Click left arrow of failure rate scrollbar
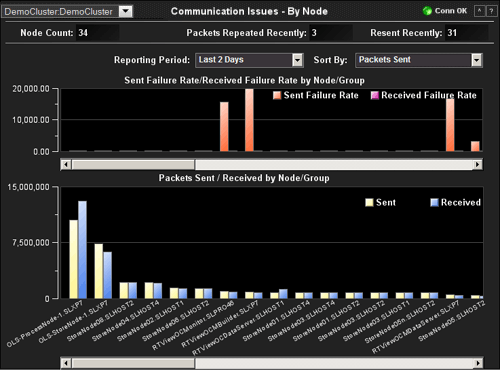 pos(66,164)
